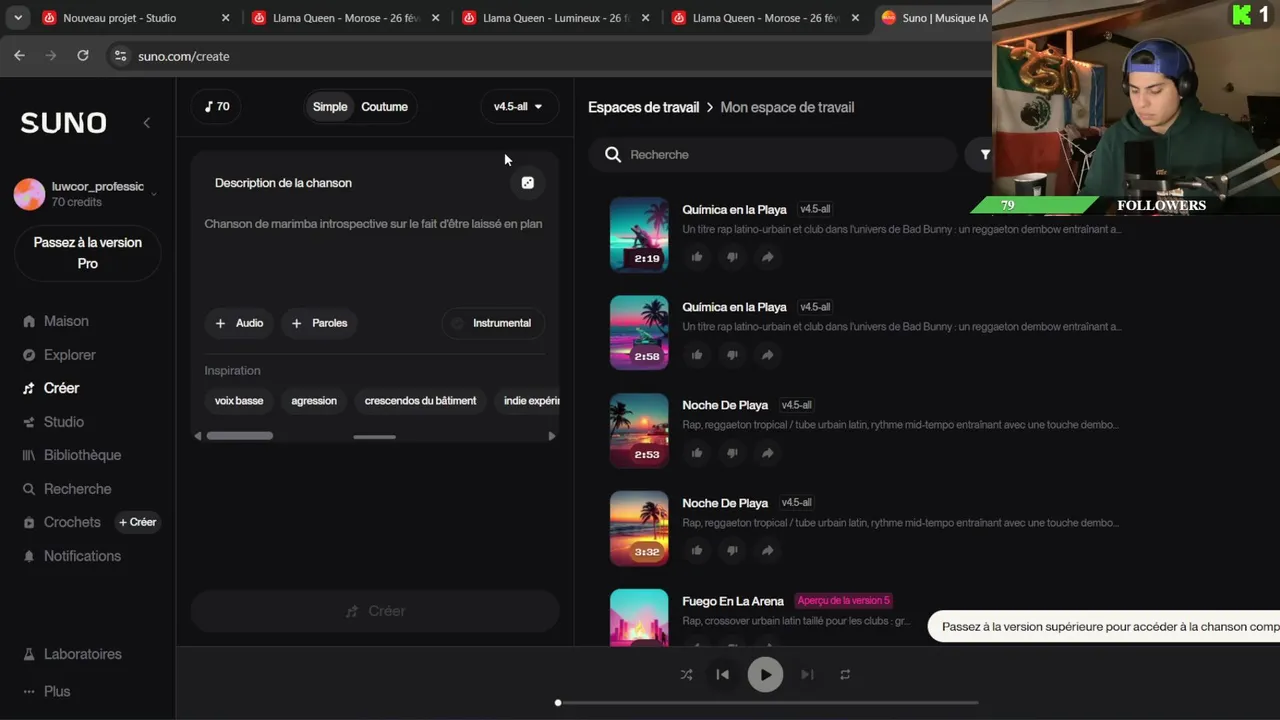The image size is (1280, 720).
Task: Click the + Audio button
Action: coord(240,323)
